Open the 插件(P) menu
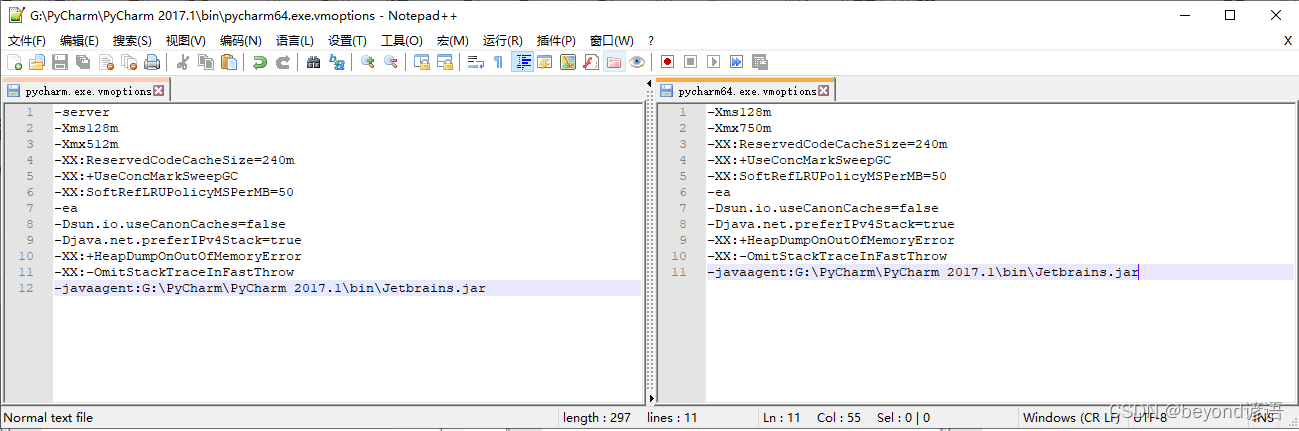1299x431 pixels. 556,41
